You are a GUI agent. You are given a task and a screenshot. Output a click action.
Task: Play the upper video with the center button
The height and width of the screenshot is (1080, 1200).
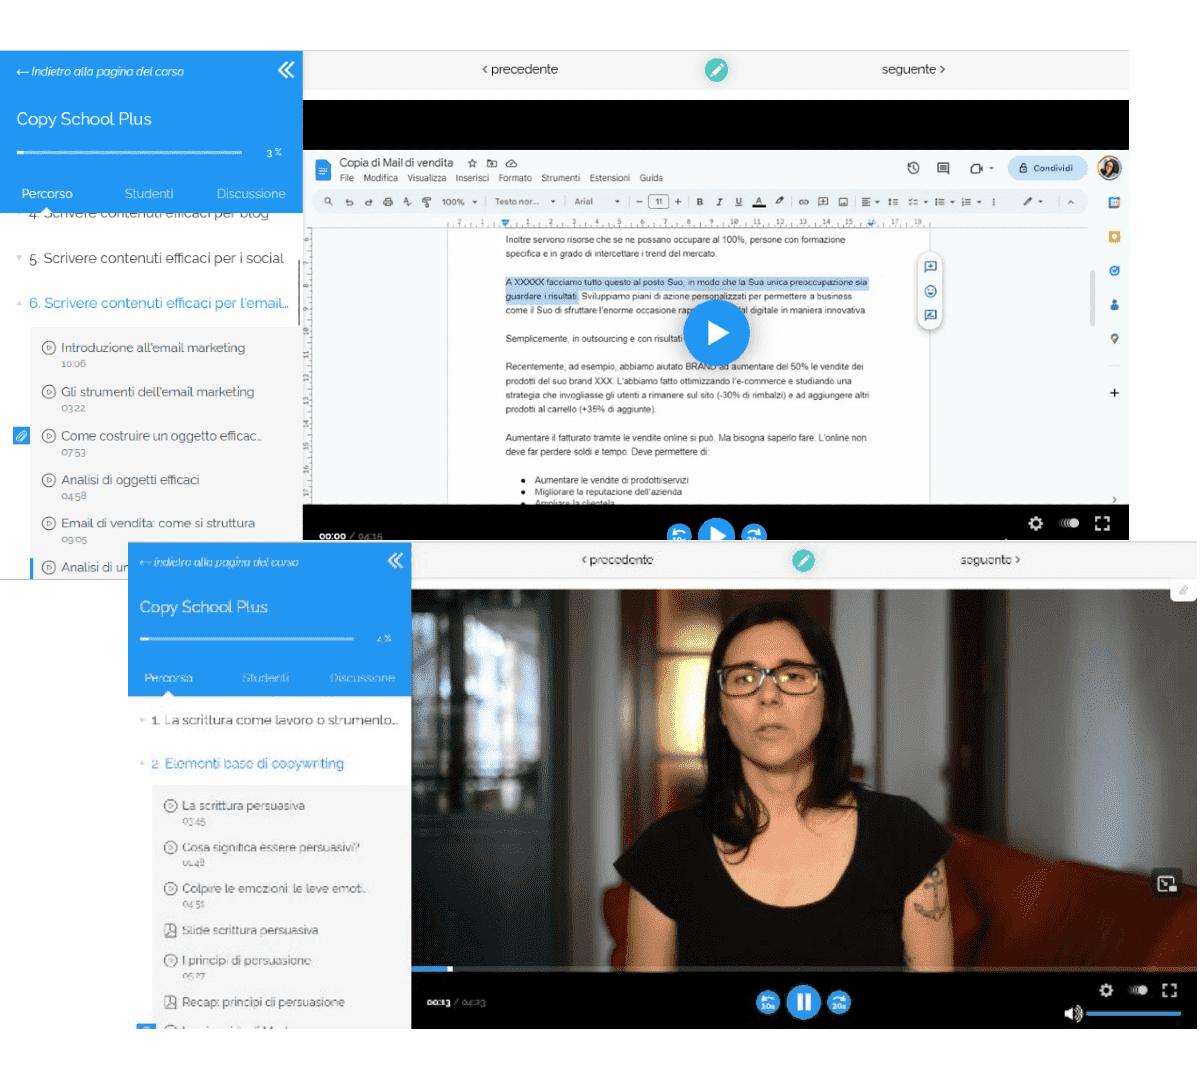point(716,333)
